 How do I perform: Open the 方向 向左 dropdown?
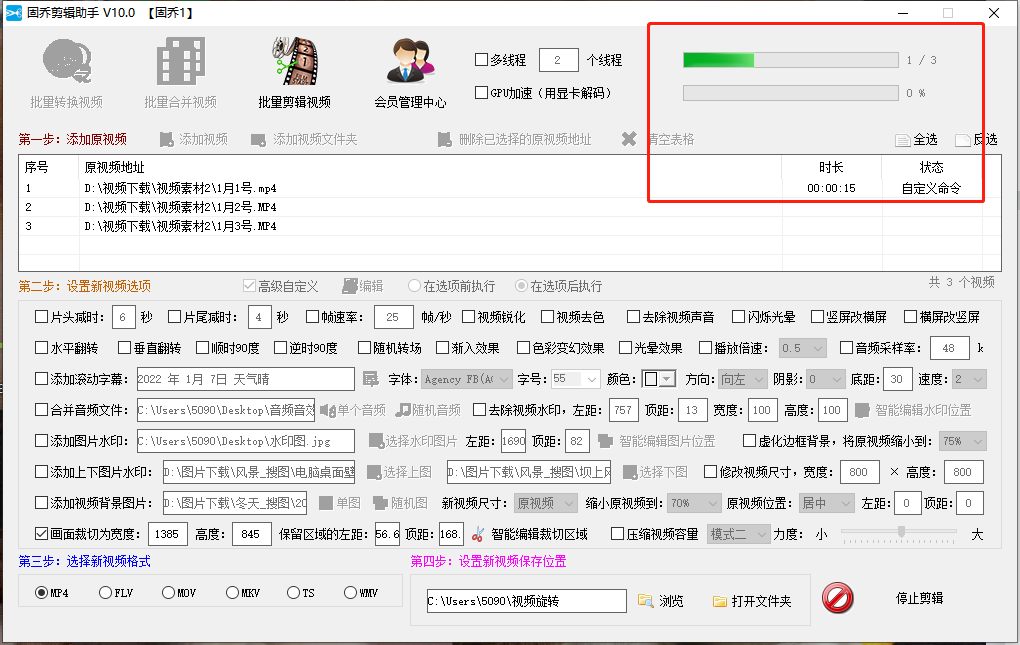pos(743,379)
